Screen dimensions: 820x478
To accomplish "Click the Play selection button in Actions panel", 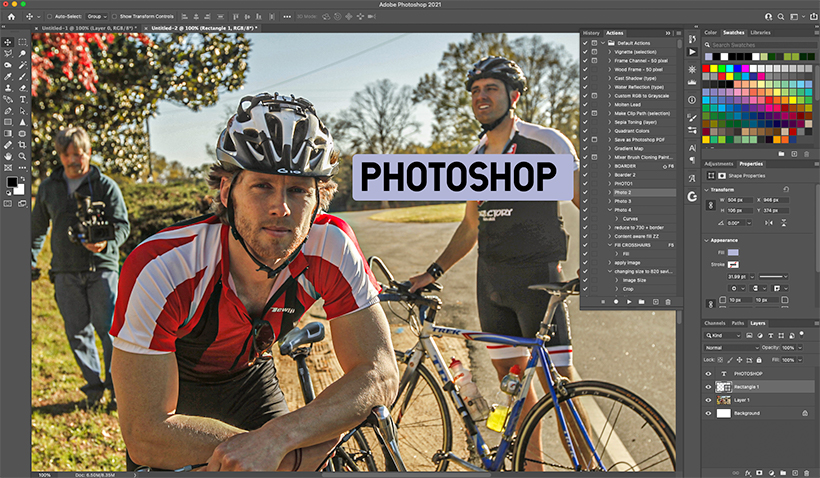I will (629, 302).
